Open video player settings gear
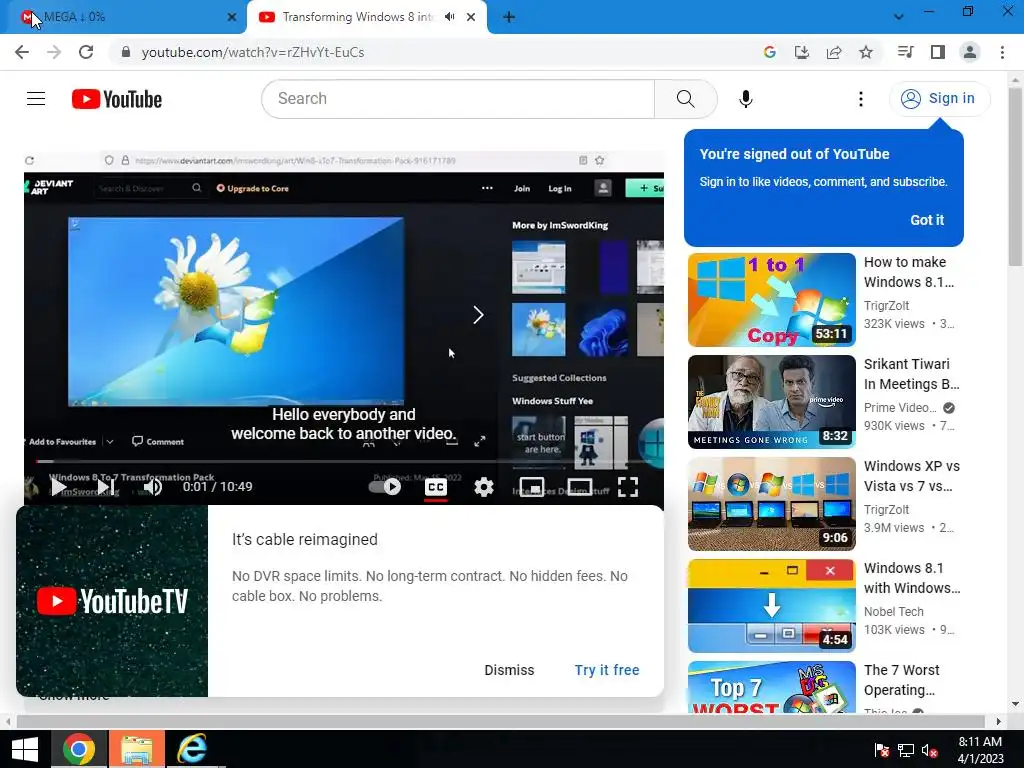 click(x=483, y=487)
